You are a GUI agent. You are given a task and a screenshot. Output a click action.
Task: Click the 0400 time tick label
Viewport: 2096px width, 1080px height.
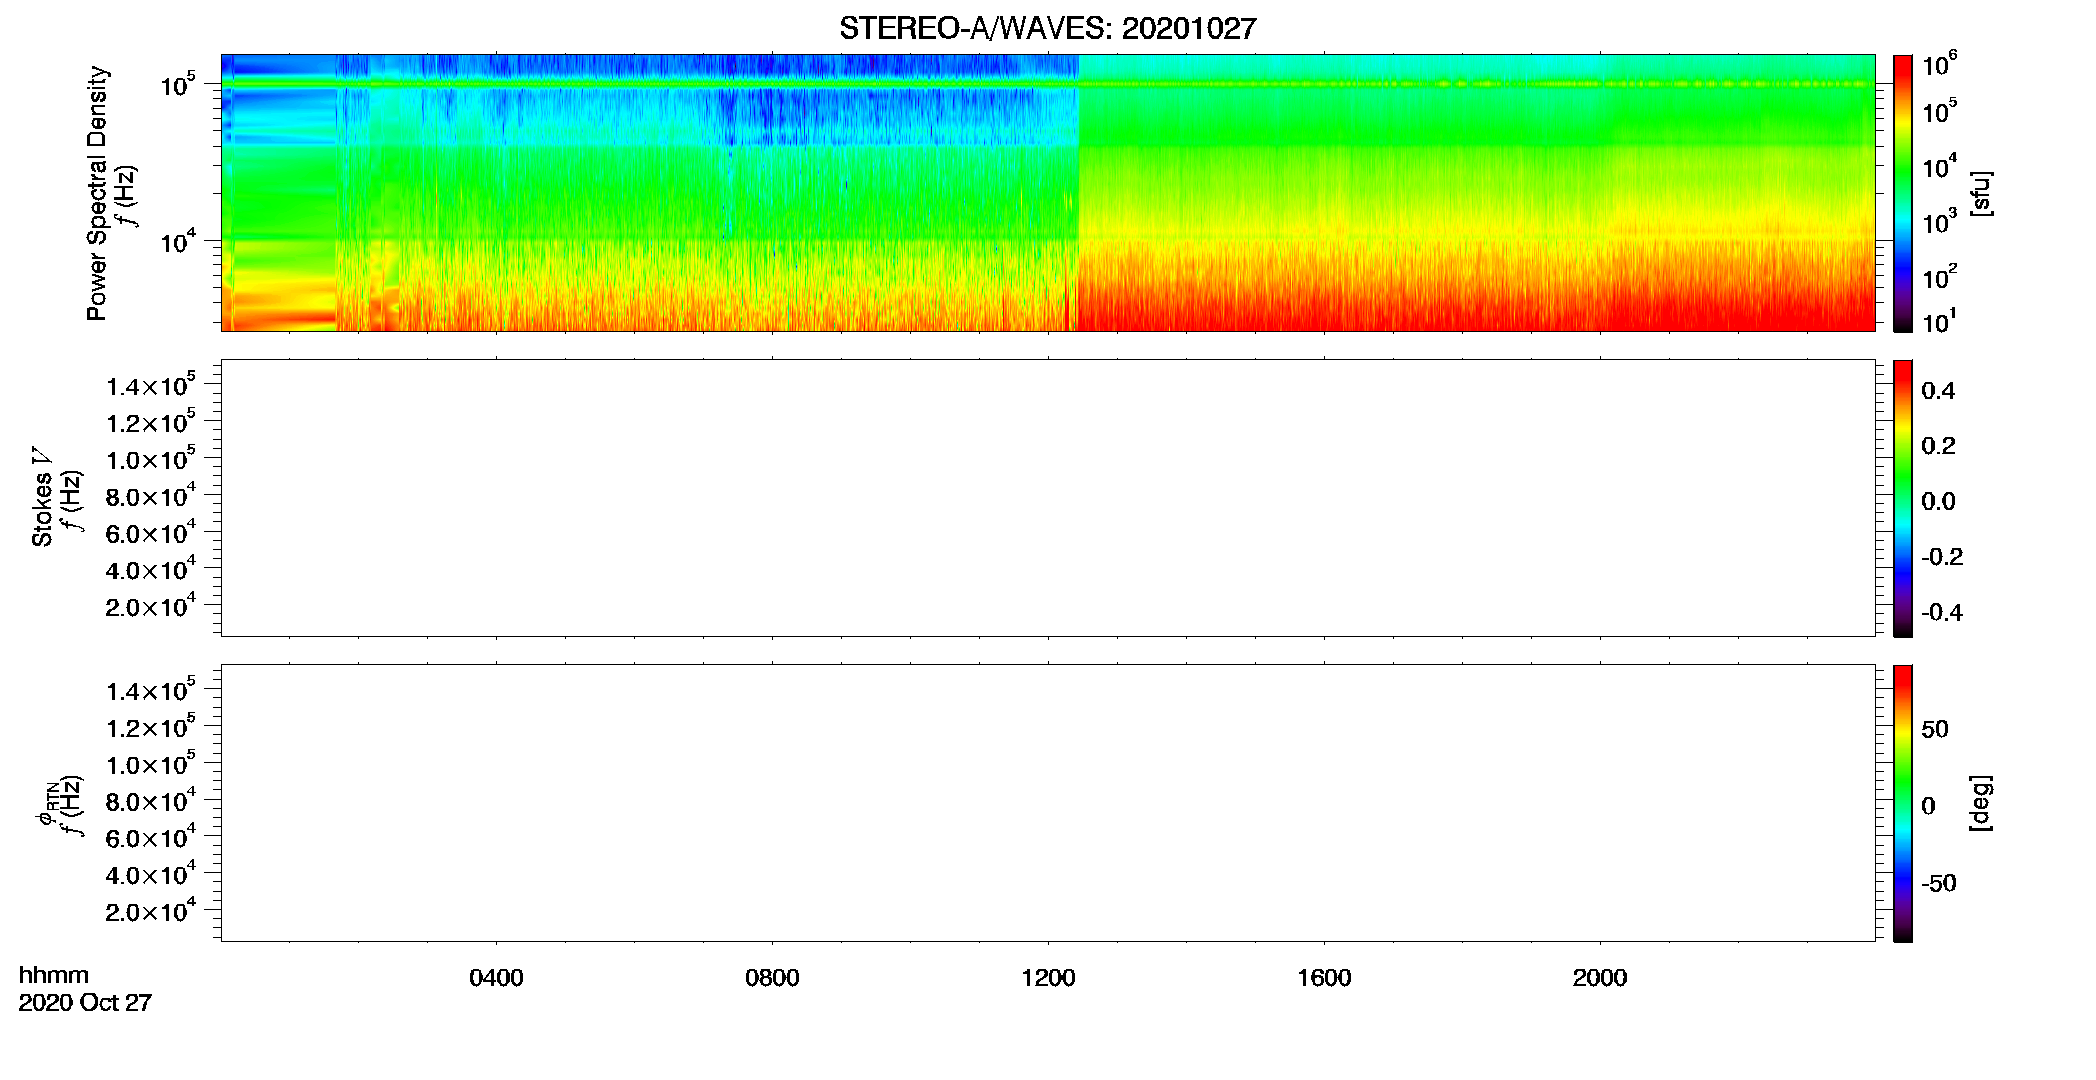(496, 978)
